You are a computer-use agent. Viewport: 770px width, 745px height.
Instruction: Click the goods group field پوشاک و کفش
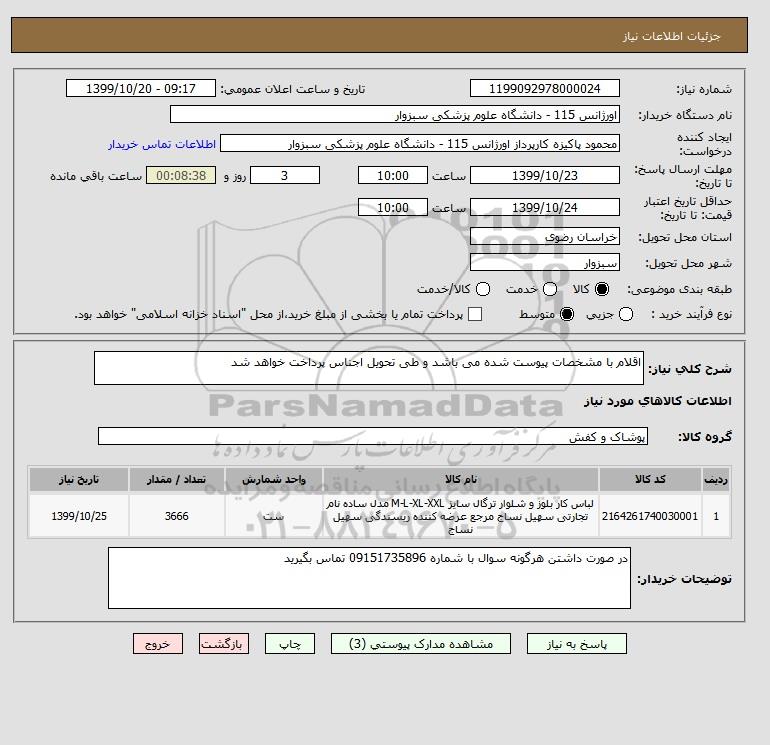point(373,436)
